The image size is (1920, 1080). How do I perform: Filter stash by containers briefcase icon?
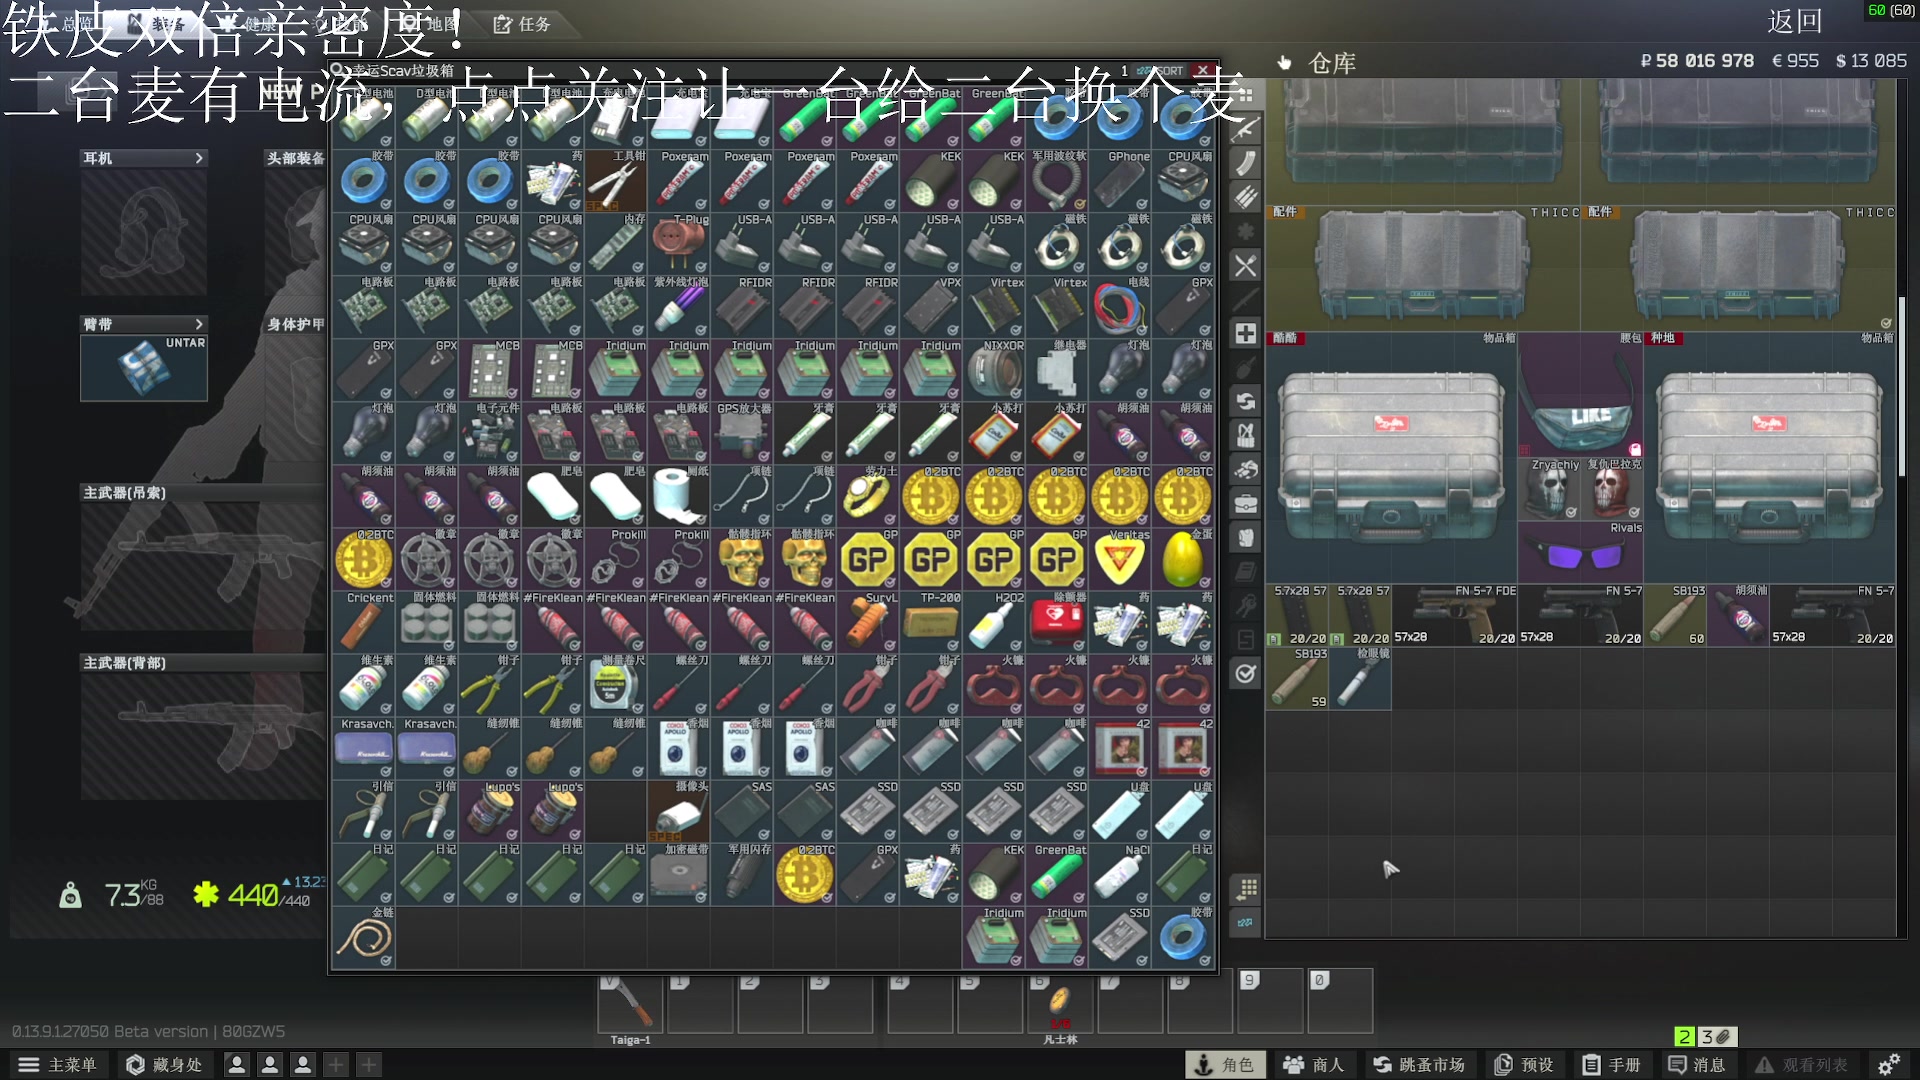(1246, 503)
